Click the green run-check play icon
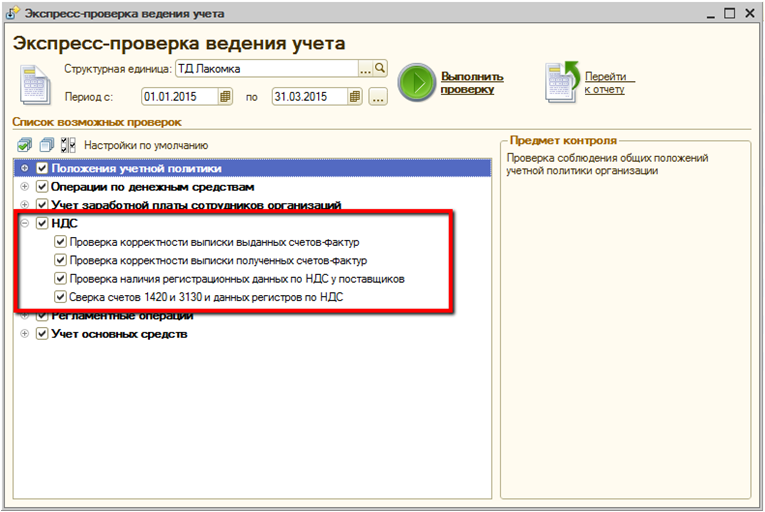This screenshot has width=765, height=512. click(417, 82)
